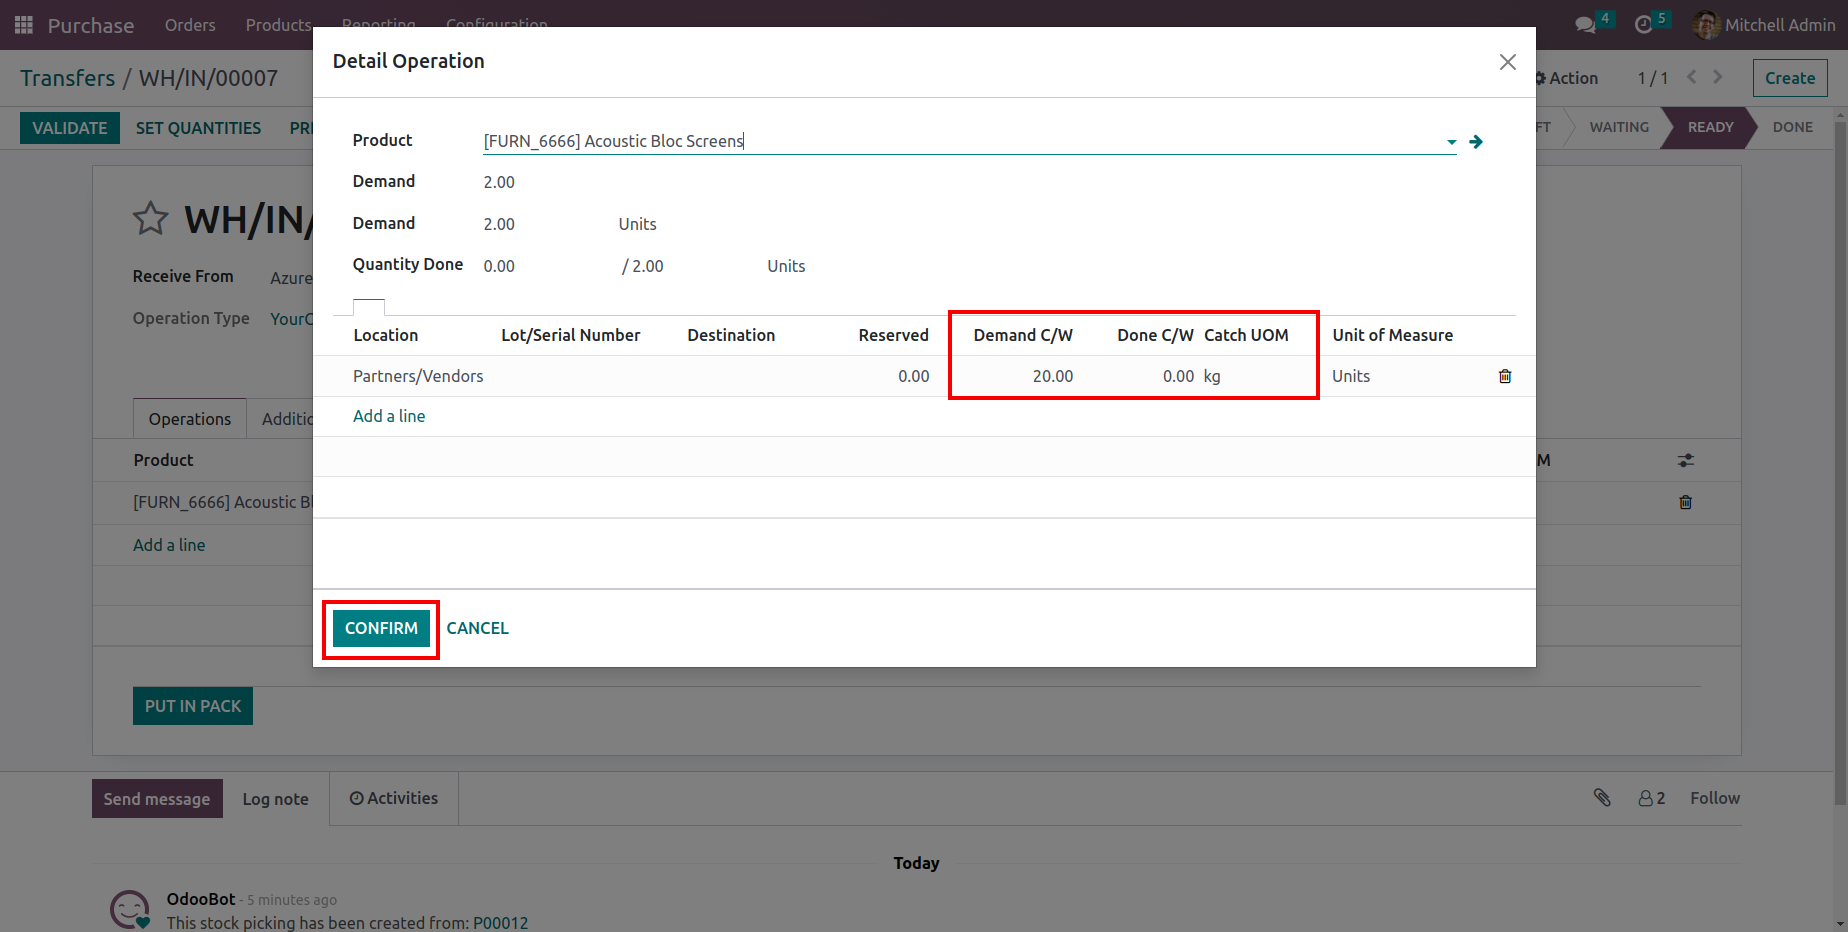Go to next record arrow

[1718, 77]
